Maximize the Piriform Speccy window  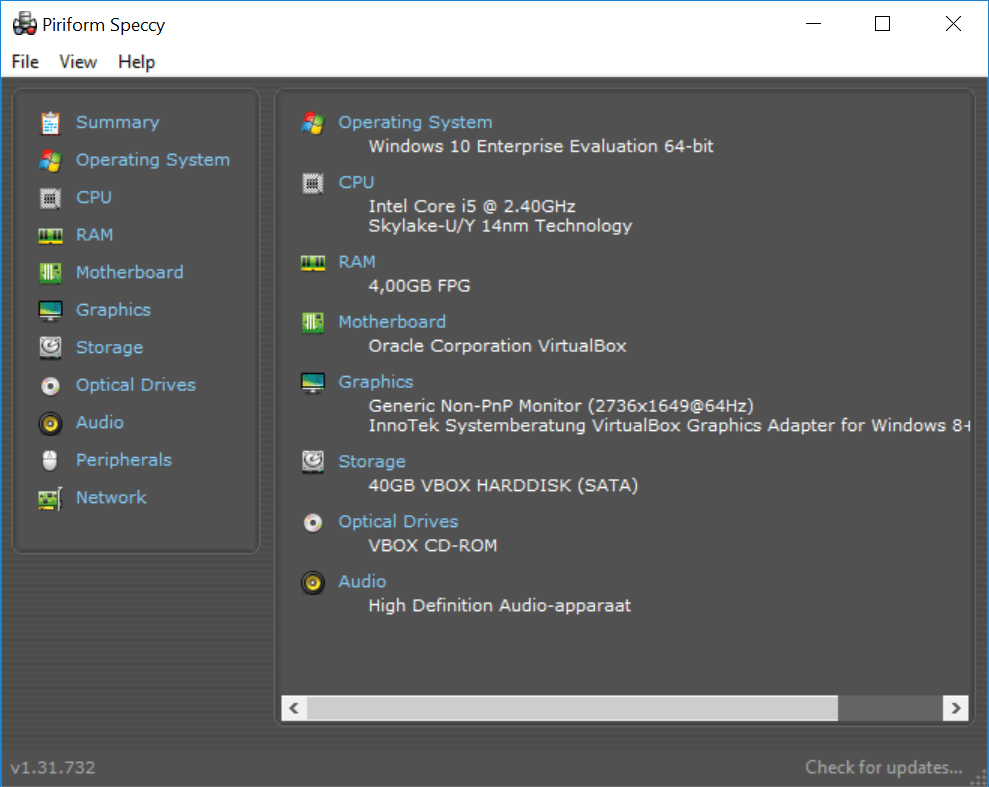882,24
